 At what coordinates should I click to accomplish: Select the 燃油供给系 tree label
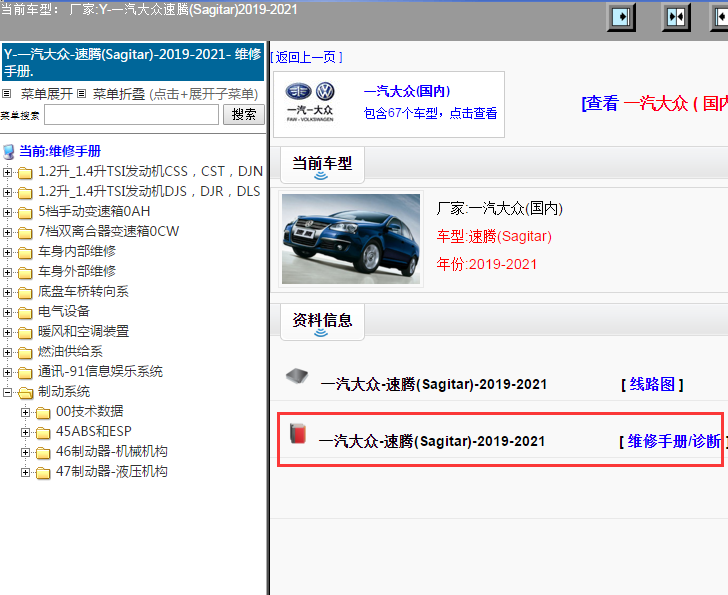click(x=70, y=351)
